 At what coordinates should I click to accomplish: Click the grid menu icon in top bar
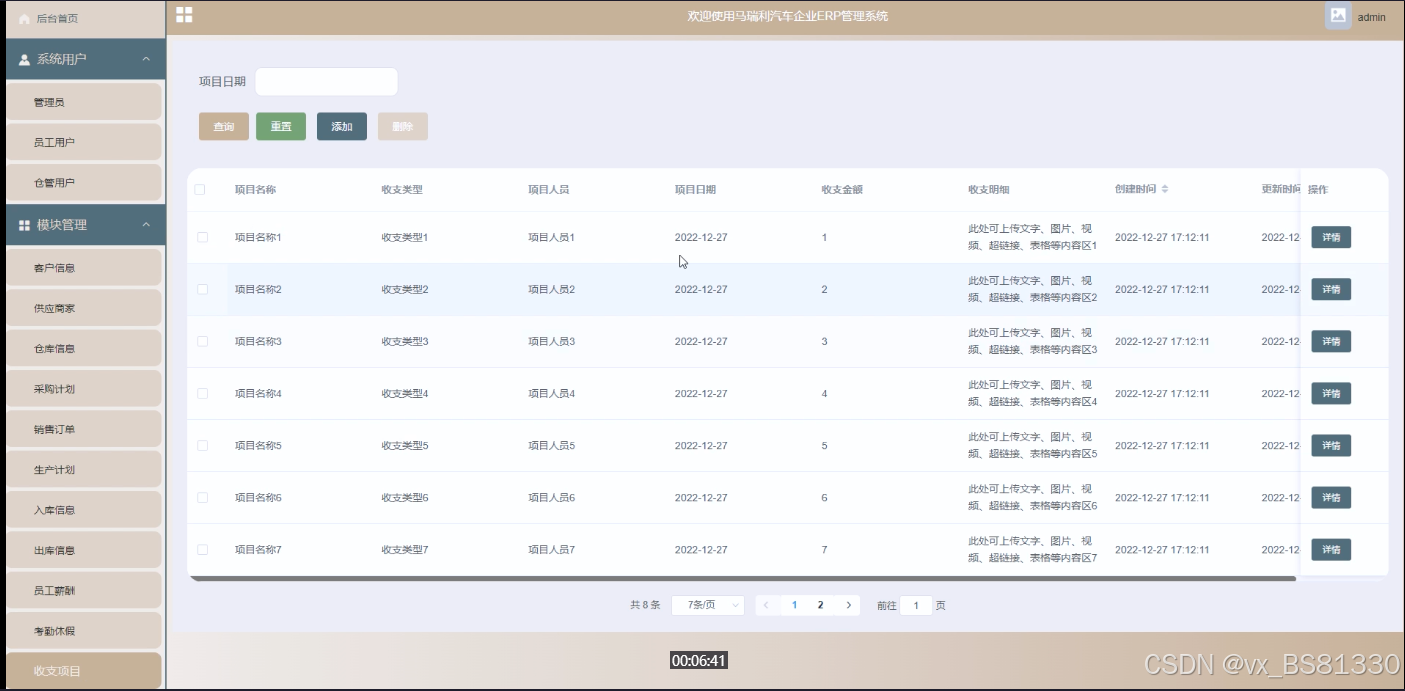point(184,15)
